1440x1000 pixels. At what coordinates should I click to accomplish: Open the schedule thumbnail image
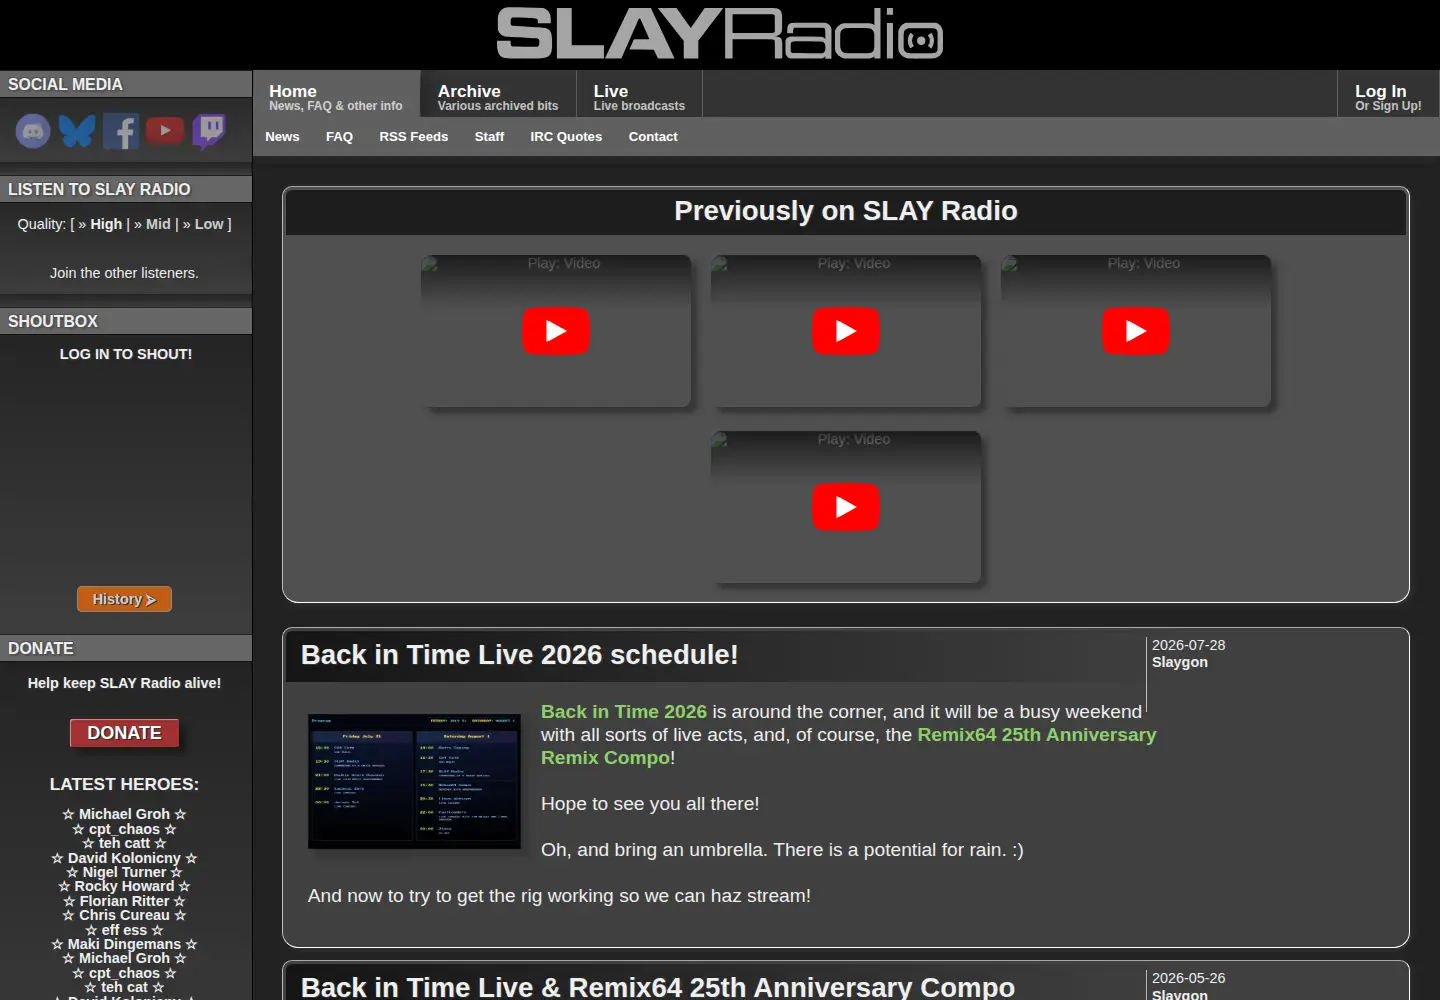[x=414, y=781]
